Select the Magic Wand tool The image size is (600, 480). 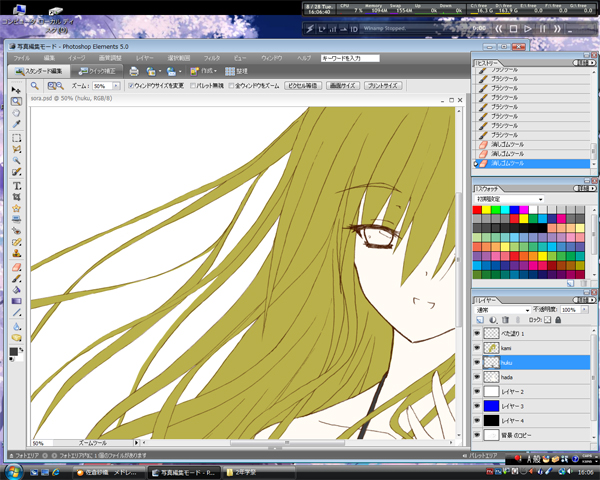pos(16,160)
